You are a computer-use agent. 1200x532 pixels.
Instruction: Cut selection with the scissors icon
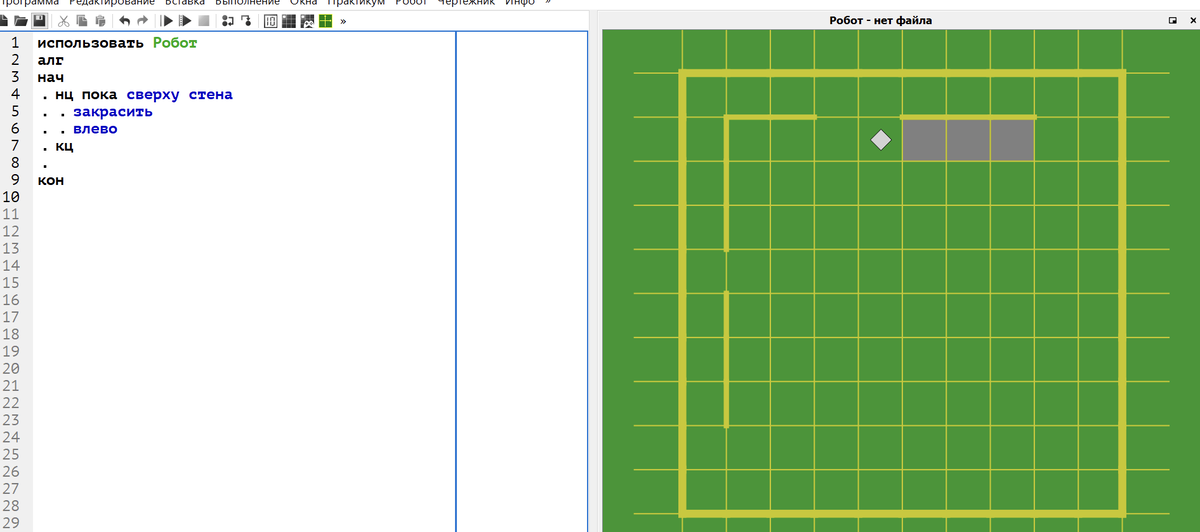pos(64,21)
